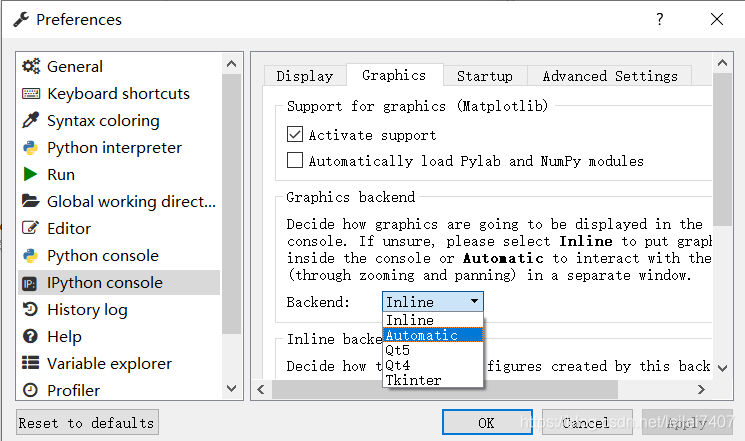
Task: Click the Reset to defaults button
Action: (87, 422)
